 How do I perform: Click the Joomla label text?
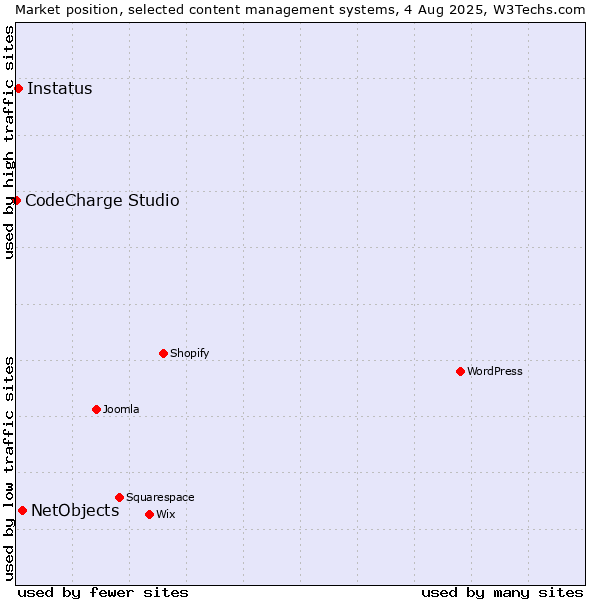point(121,409)
